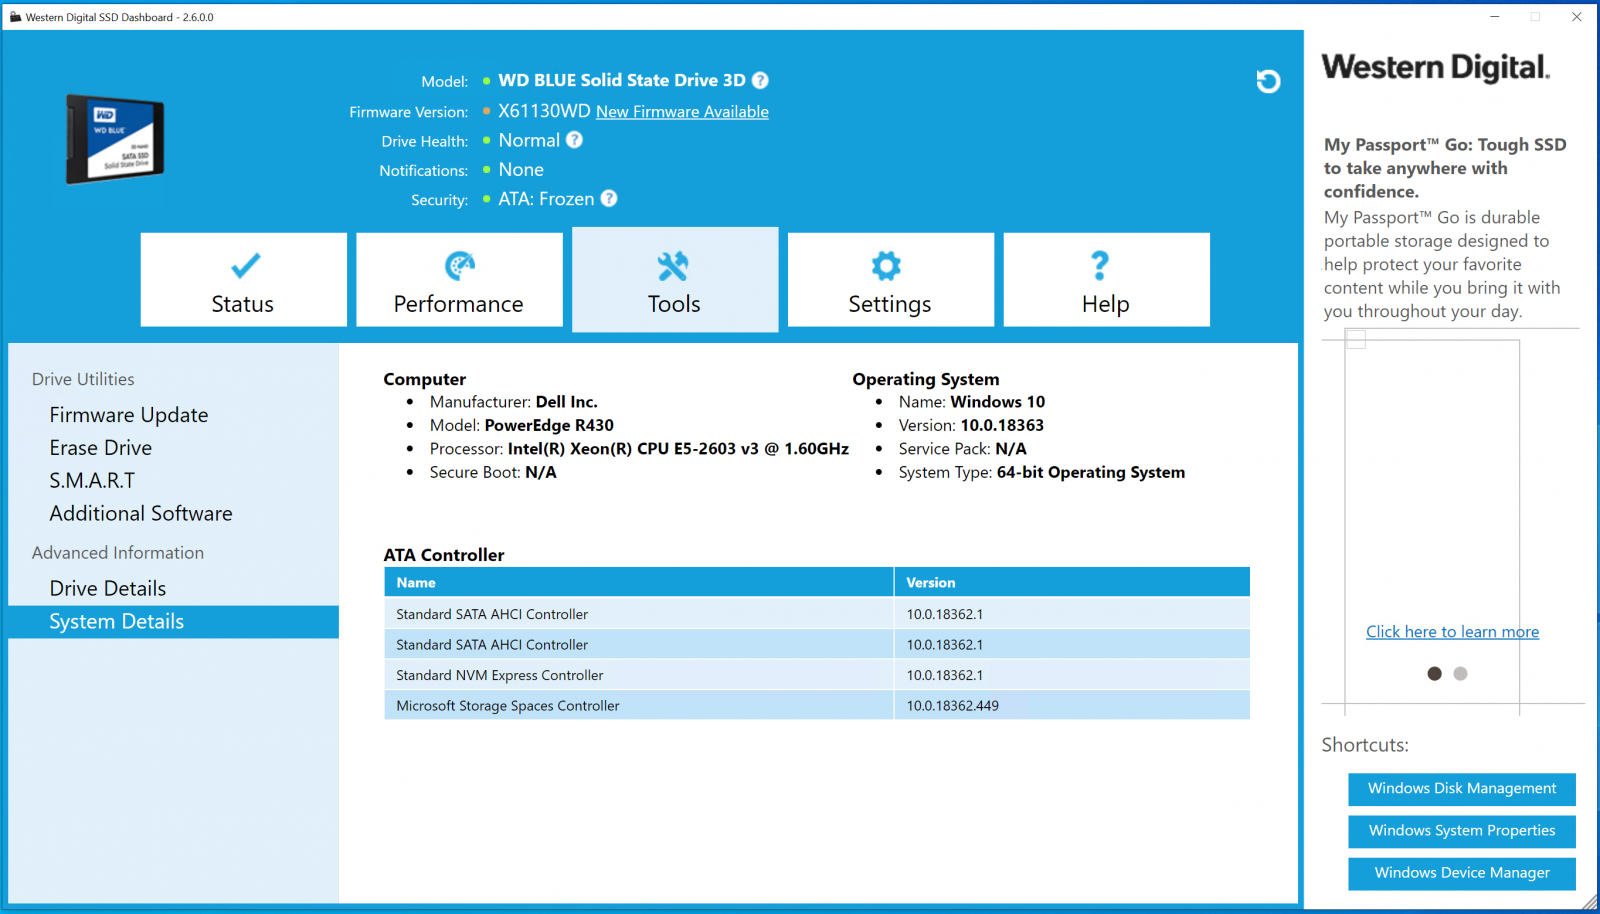This screenshot has width=1600, height=914.
Task: Click the WD Blue SSD drive image
Action: (x=115, y=139)
